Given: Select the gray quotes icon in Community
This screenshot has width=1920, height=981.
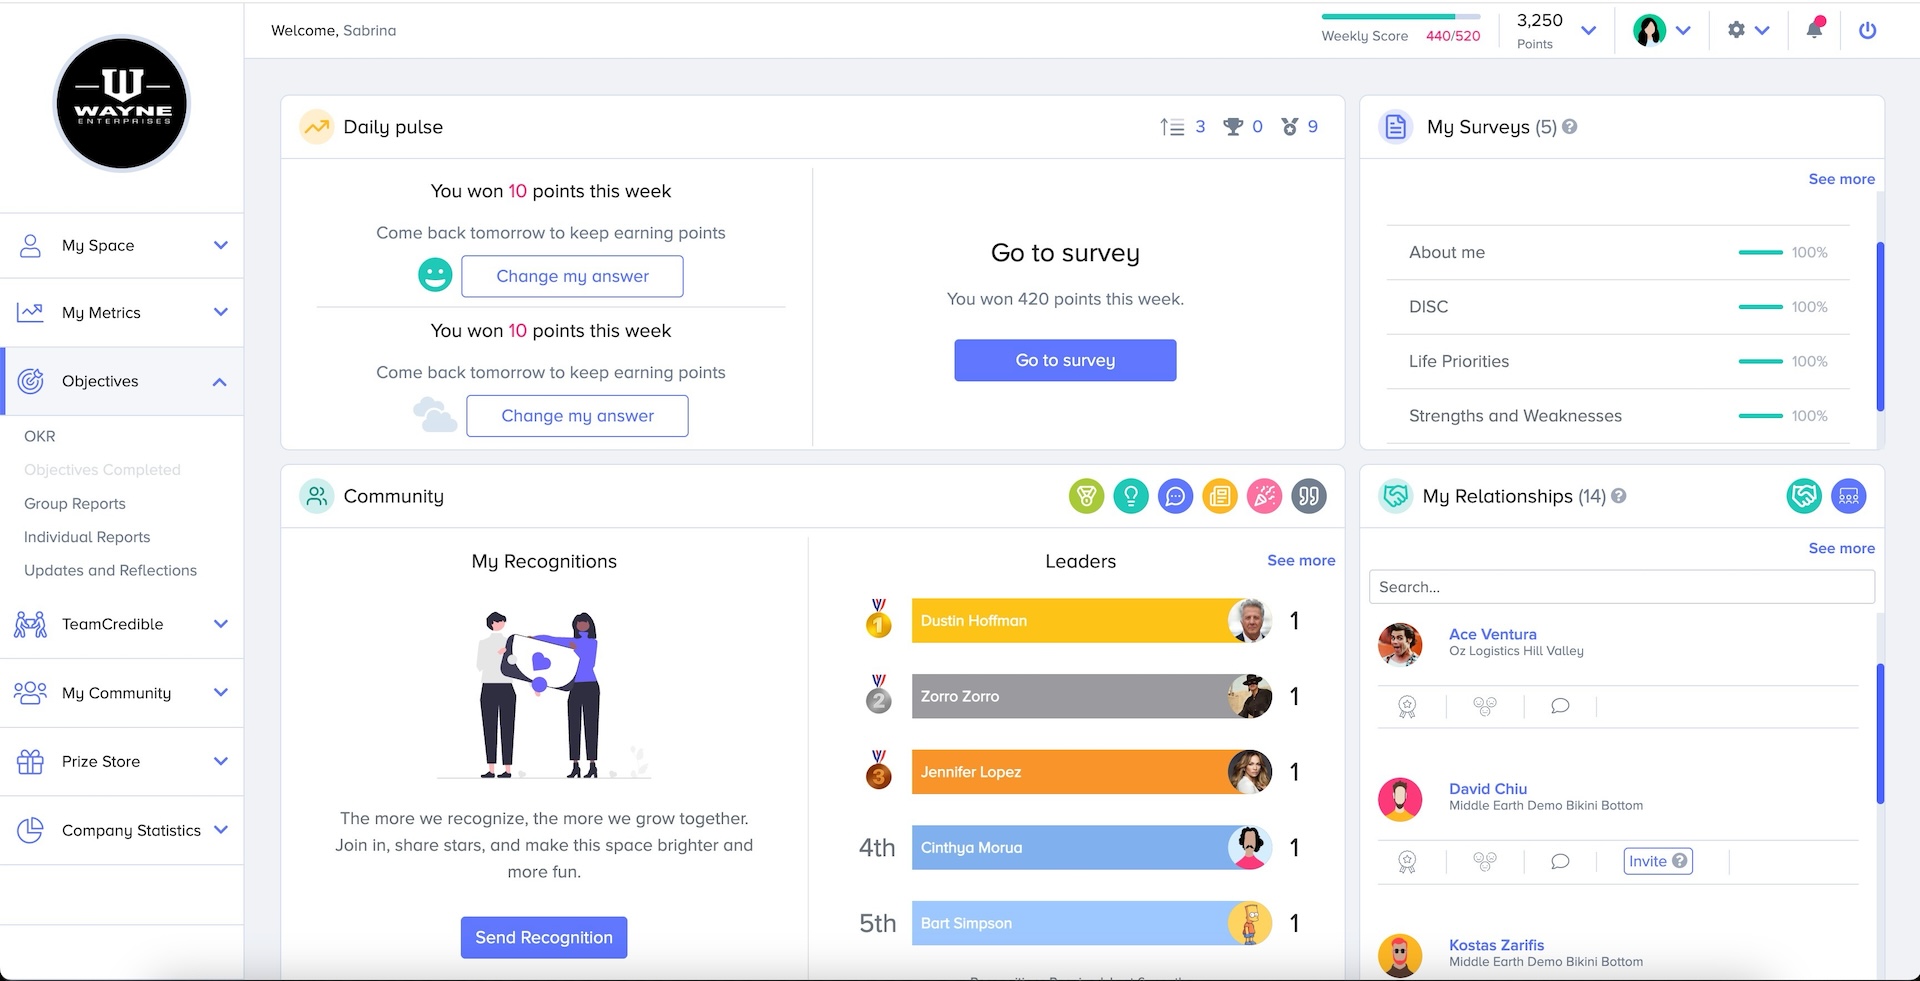Looking at the screenshot, I should (1309, 496).
